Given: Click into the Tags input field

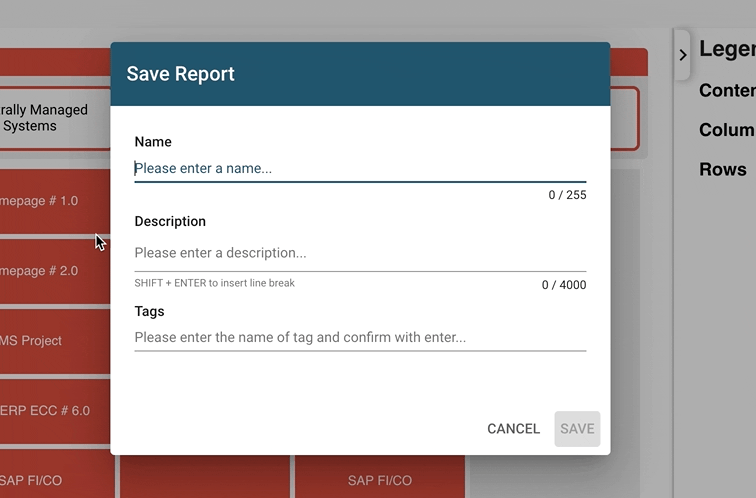Looking at the screenshot, I should (360, 338).
